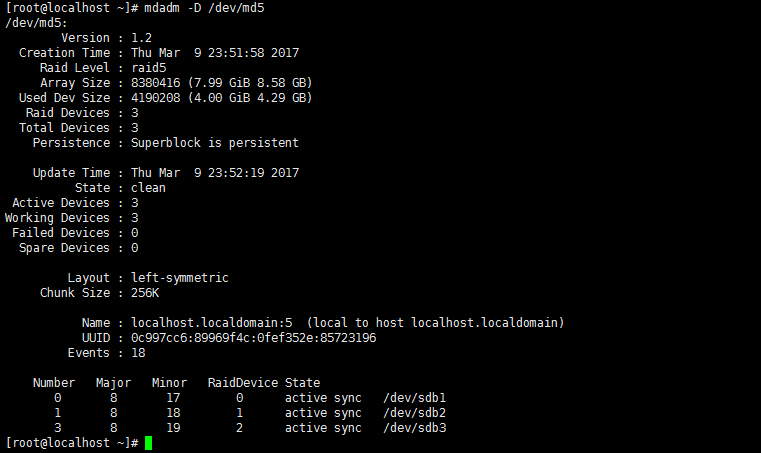The width and height of the screenshot is (761, 453).
Task: Click the /dev/sdb2 device path
Action: 414,413
